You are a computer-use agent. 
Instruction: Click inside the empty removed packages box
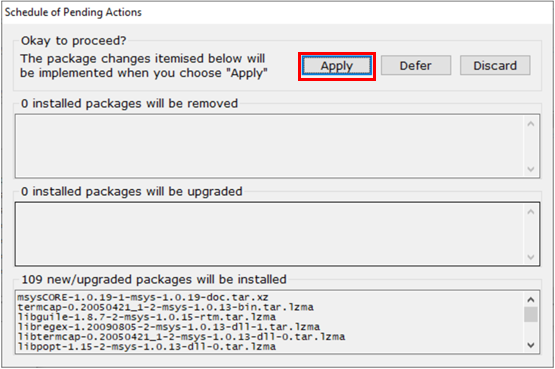270,146
